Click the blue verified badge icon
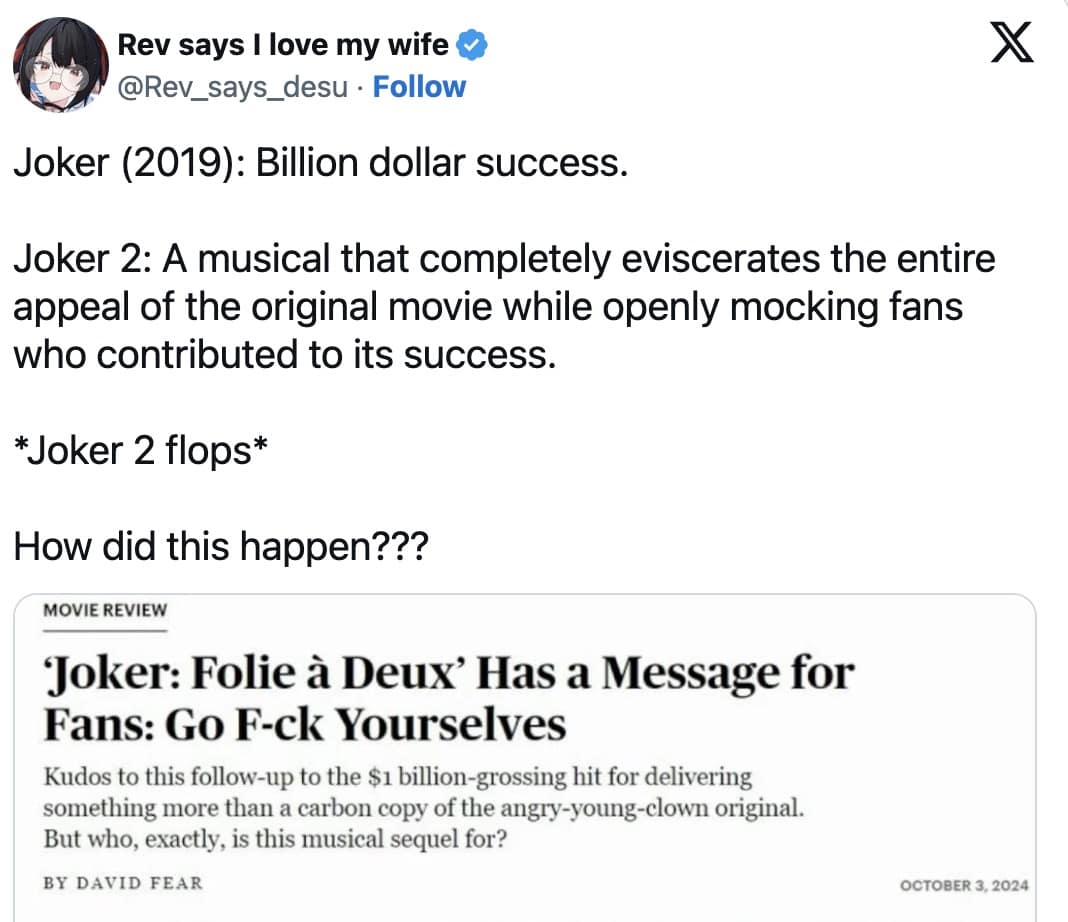The image size is (1068, 922). (x=472, y=44)
